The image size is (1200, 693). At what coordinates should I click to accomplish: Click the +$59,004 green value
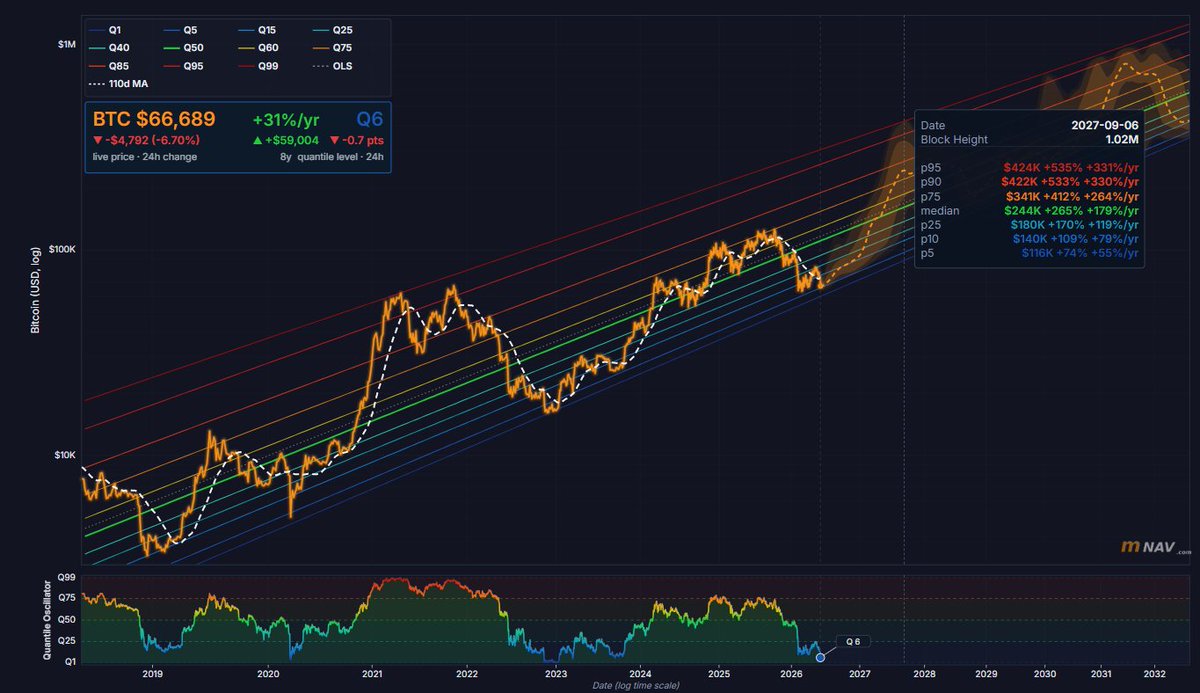pyautogui.click(x=287, y=141)
